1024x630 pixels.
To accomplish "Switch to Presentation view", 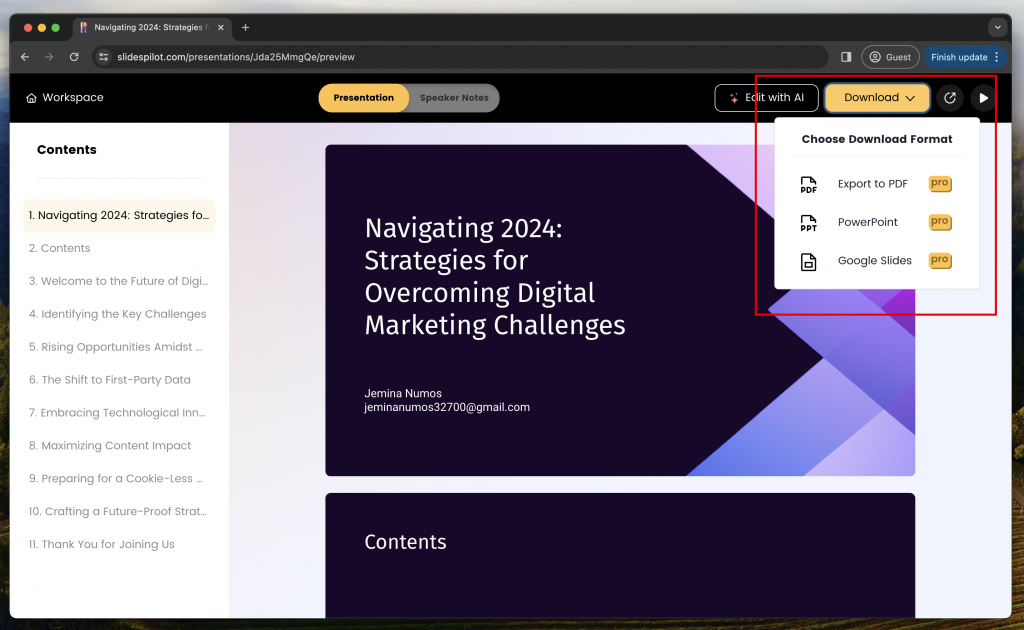I will (364, 98).
